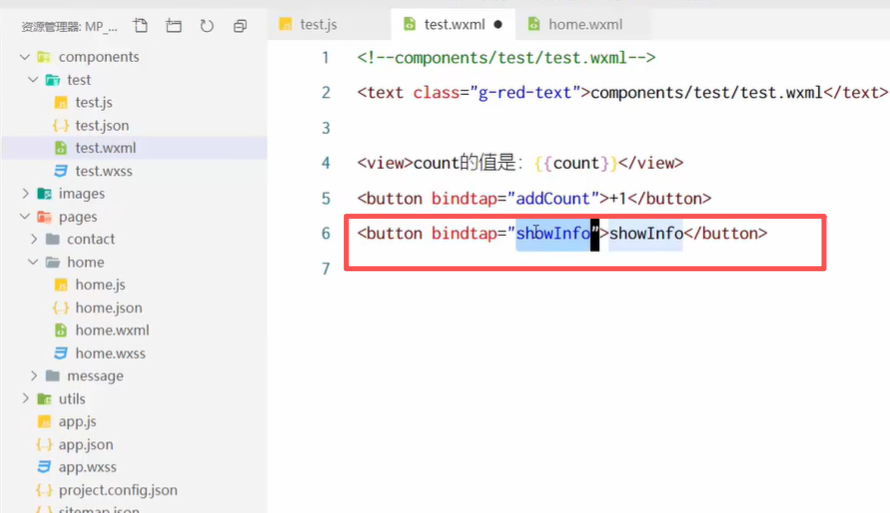Image resolution: width=890 pixels, height=513 pixels.
Task: Click line number 4 in the gutter
Action: click(325, 163)
